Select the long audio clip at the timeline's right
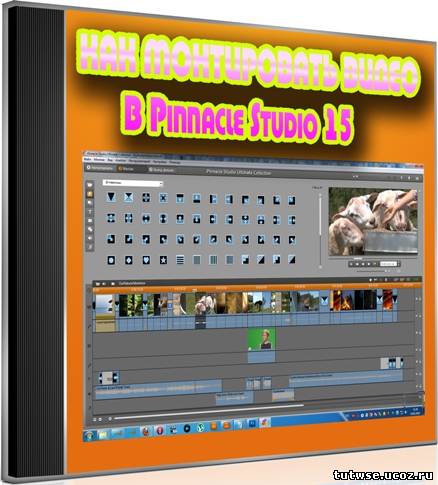This screenshot has width=438, height=485. (x=346, y=380)
